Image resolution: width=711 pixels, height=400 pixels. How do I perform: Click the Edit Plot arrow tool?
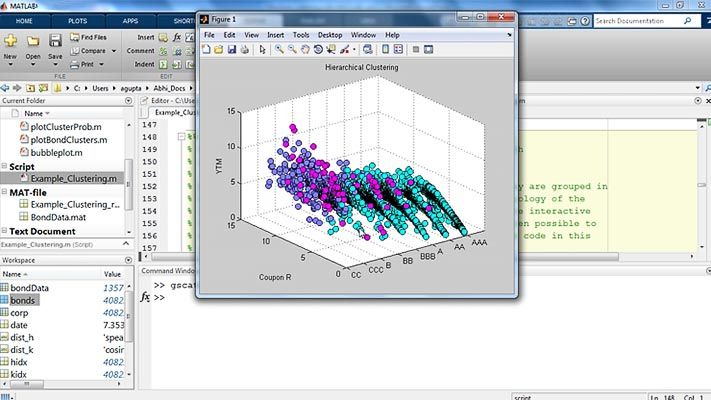click(x=260, y=49)
